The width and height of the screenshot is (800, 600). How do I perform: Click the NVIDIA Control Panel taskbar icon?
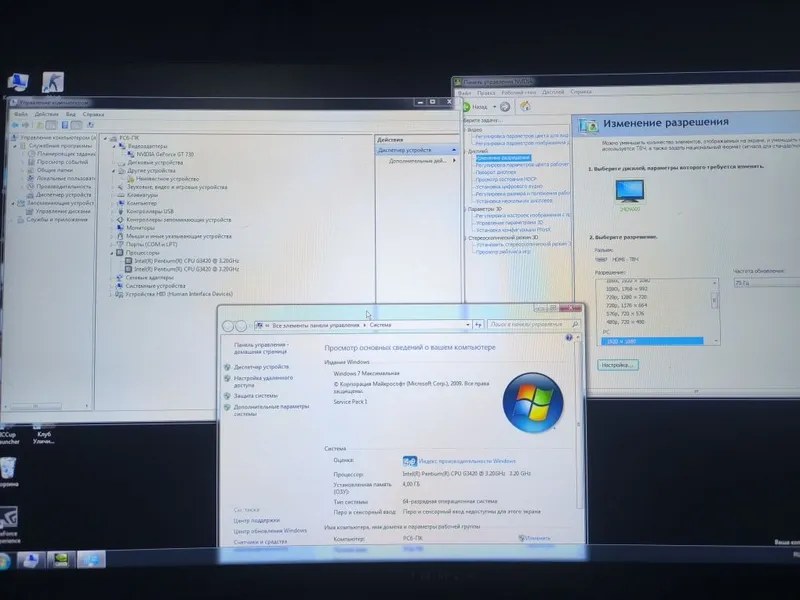(61, 560)
